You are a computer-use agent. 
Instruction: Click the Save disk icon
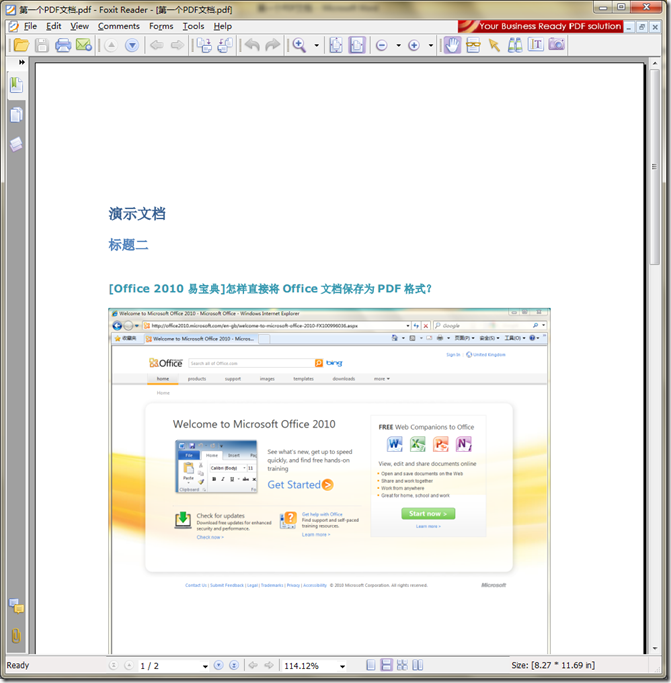tap(42, 45)
